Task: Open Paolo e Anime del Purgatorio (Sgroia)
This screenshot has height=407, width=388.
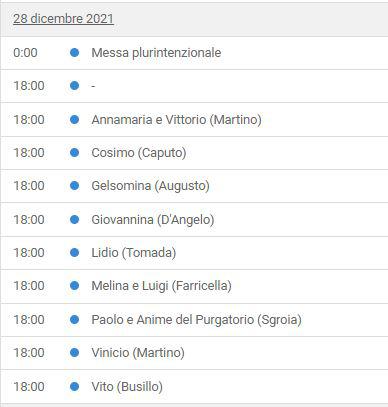Action: click(196, 319)
